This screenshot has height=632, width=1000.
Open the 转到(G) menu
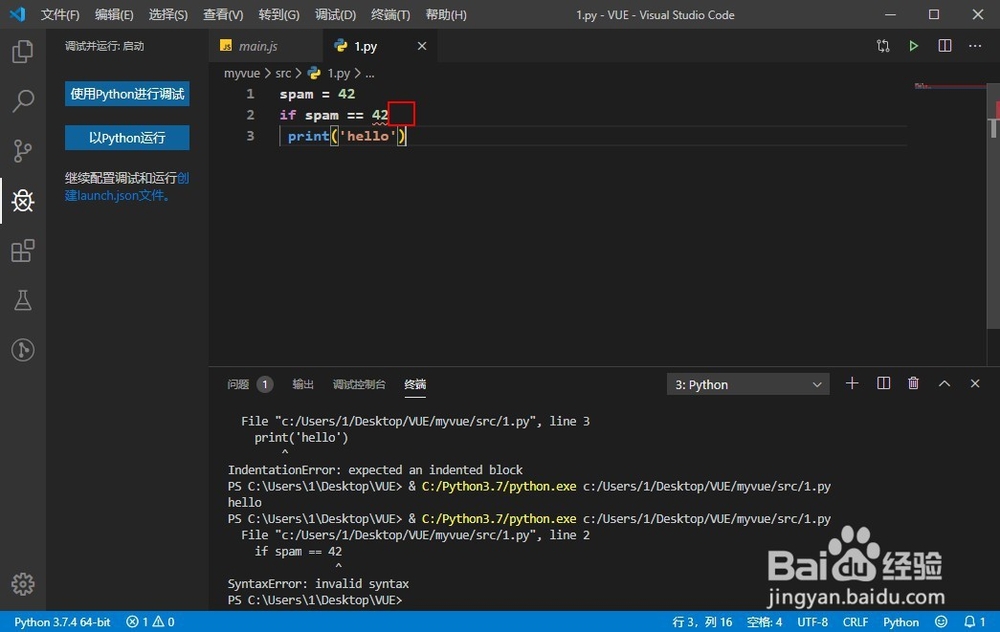[279, 15]
